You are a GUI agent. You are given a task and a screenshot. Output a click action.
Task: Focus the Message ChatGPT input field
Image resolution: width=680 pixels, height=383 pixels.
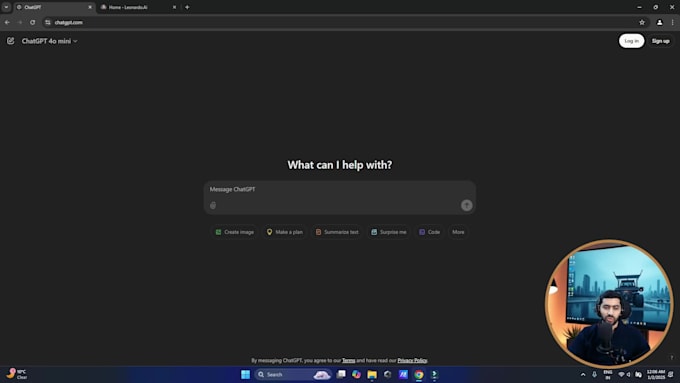click(x=340, y=190)
